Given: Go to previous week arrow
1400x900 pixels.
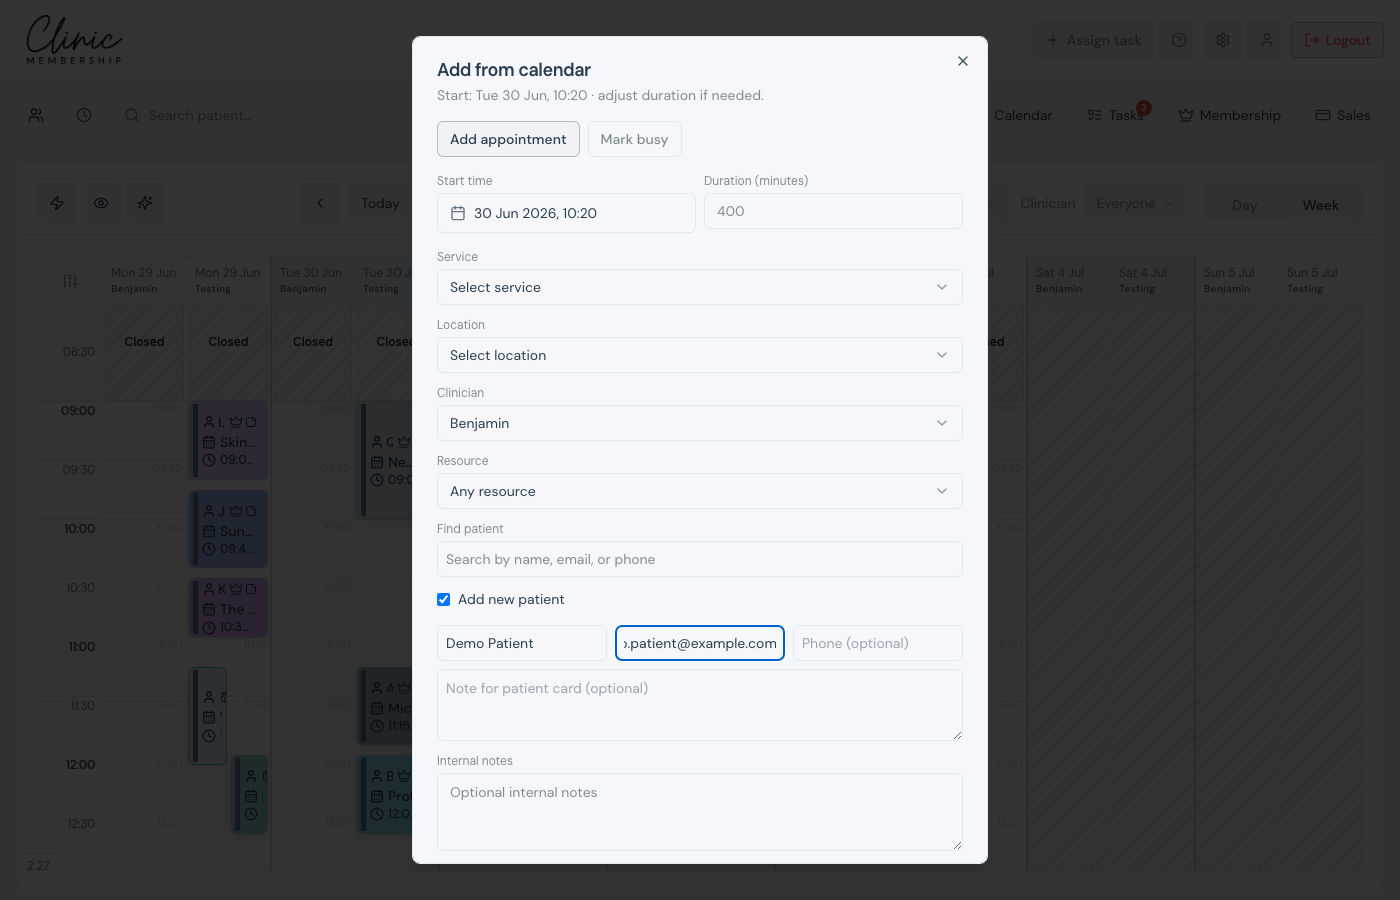Looking at the screenshot, I should pyautogui.click(x=320, y=203).
